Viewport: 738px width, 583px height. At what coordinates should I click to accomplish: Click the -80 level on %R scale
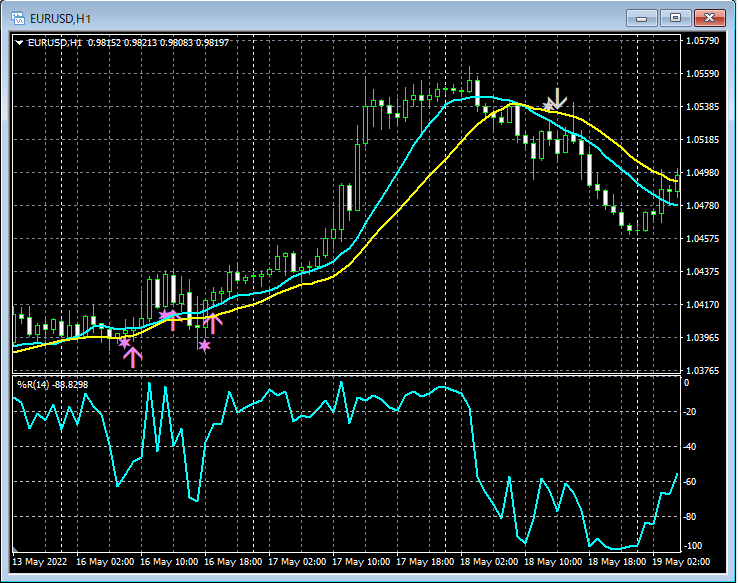(690, 517)
